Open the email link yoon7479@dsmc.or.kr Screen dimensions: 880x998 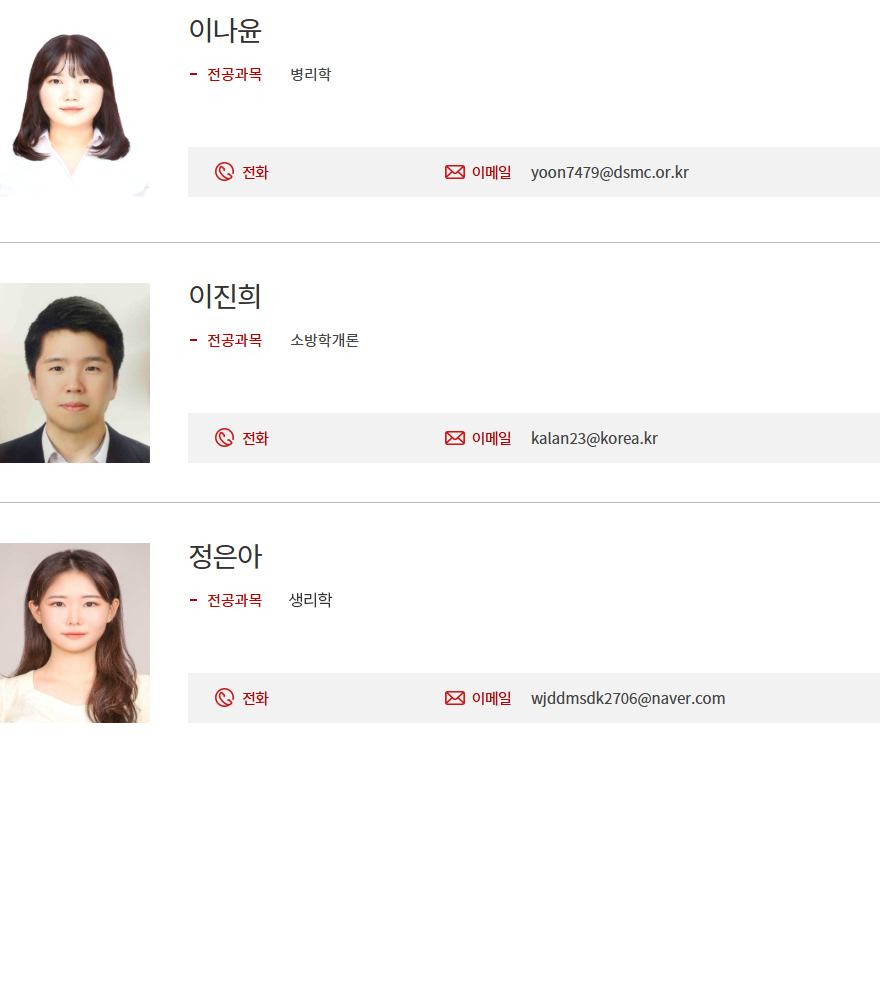(610, 172)
